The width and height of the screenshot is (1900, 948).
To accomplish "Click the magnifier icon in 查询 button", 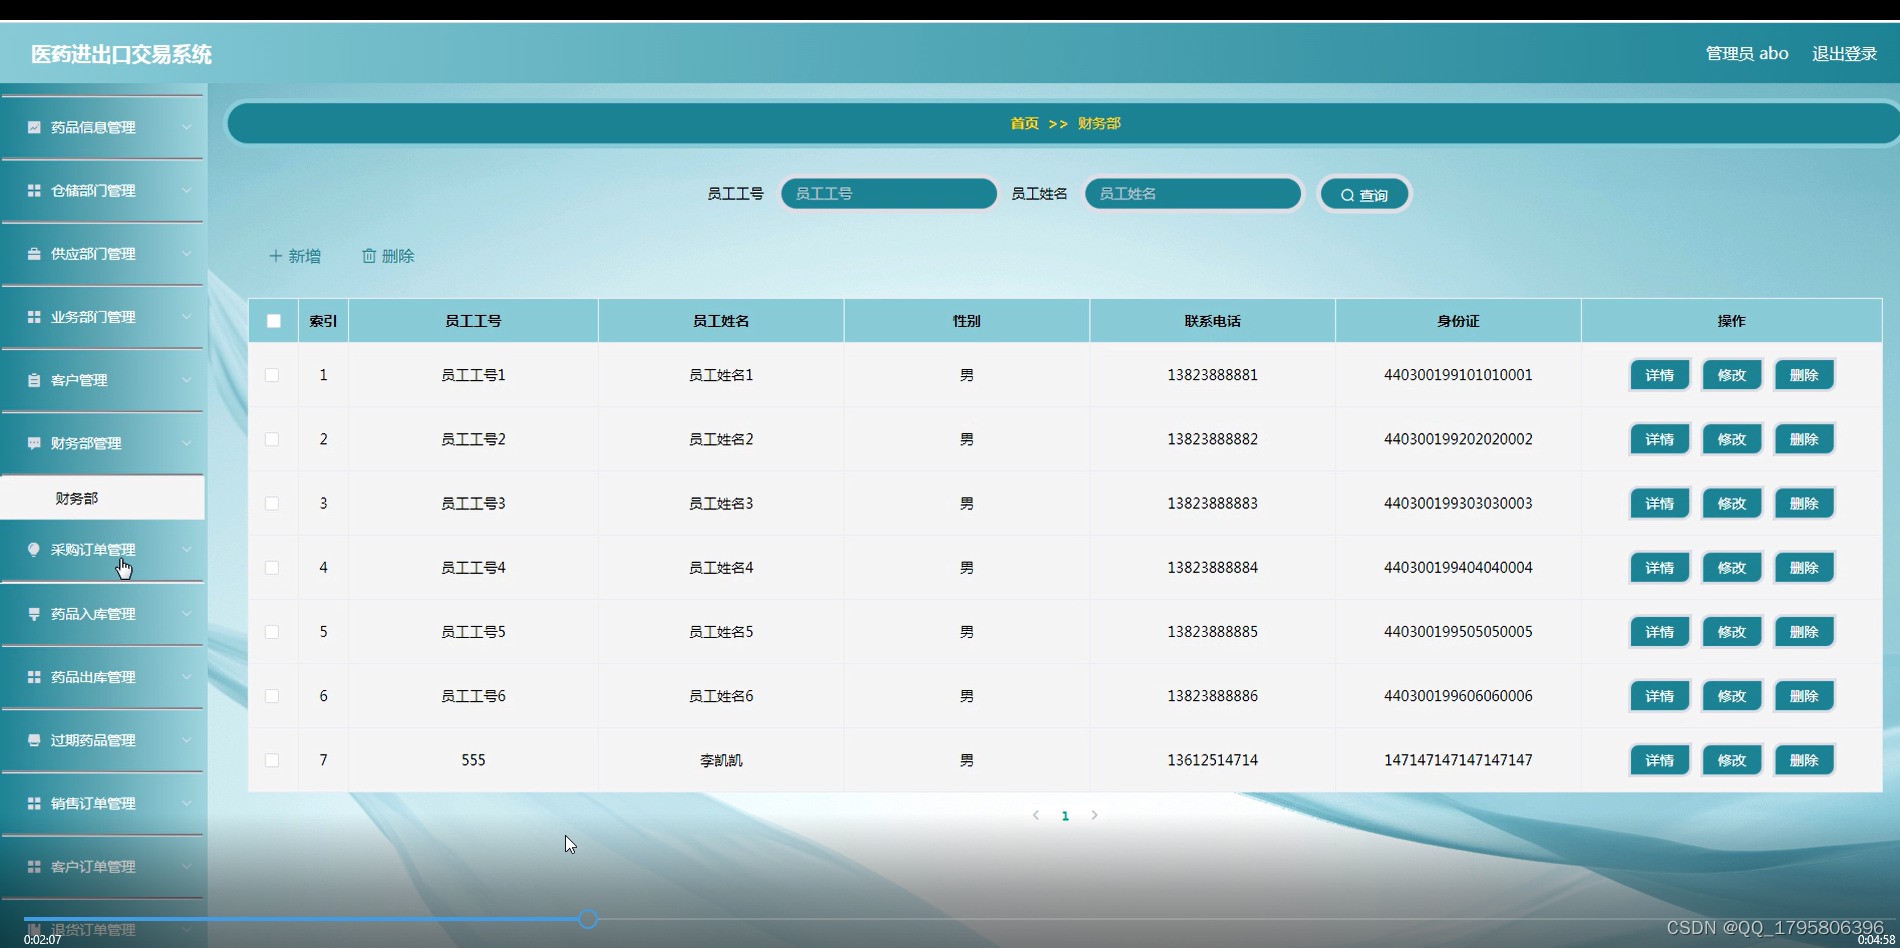I will click(1347, 195).
